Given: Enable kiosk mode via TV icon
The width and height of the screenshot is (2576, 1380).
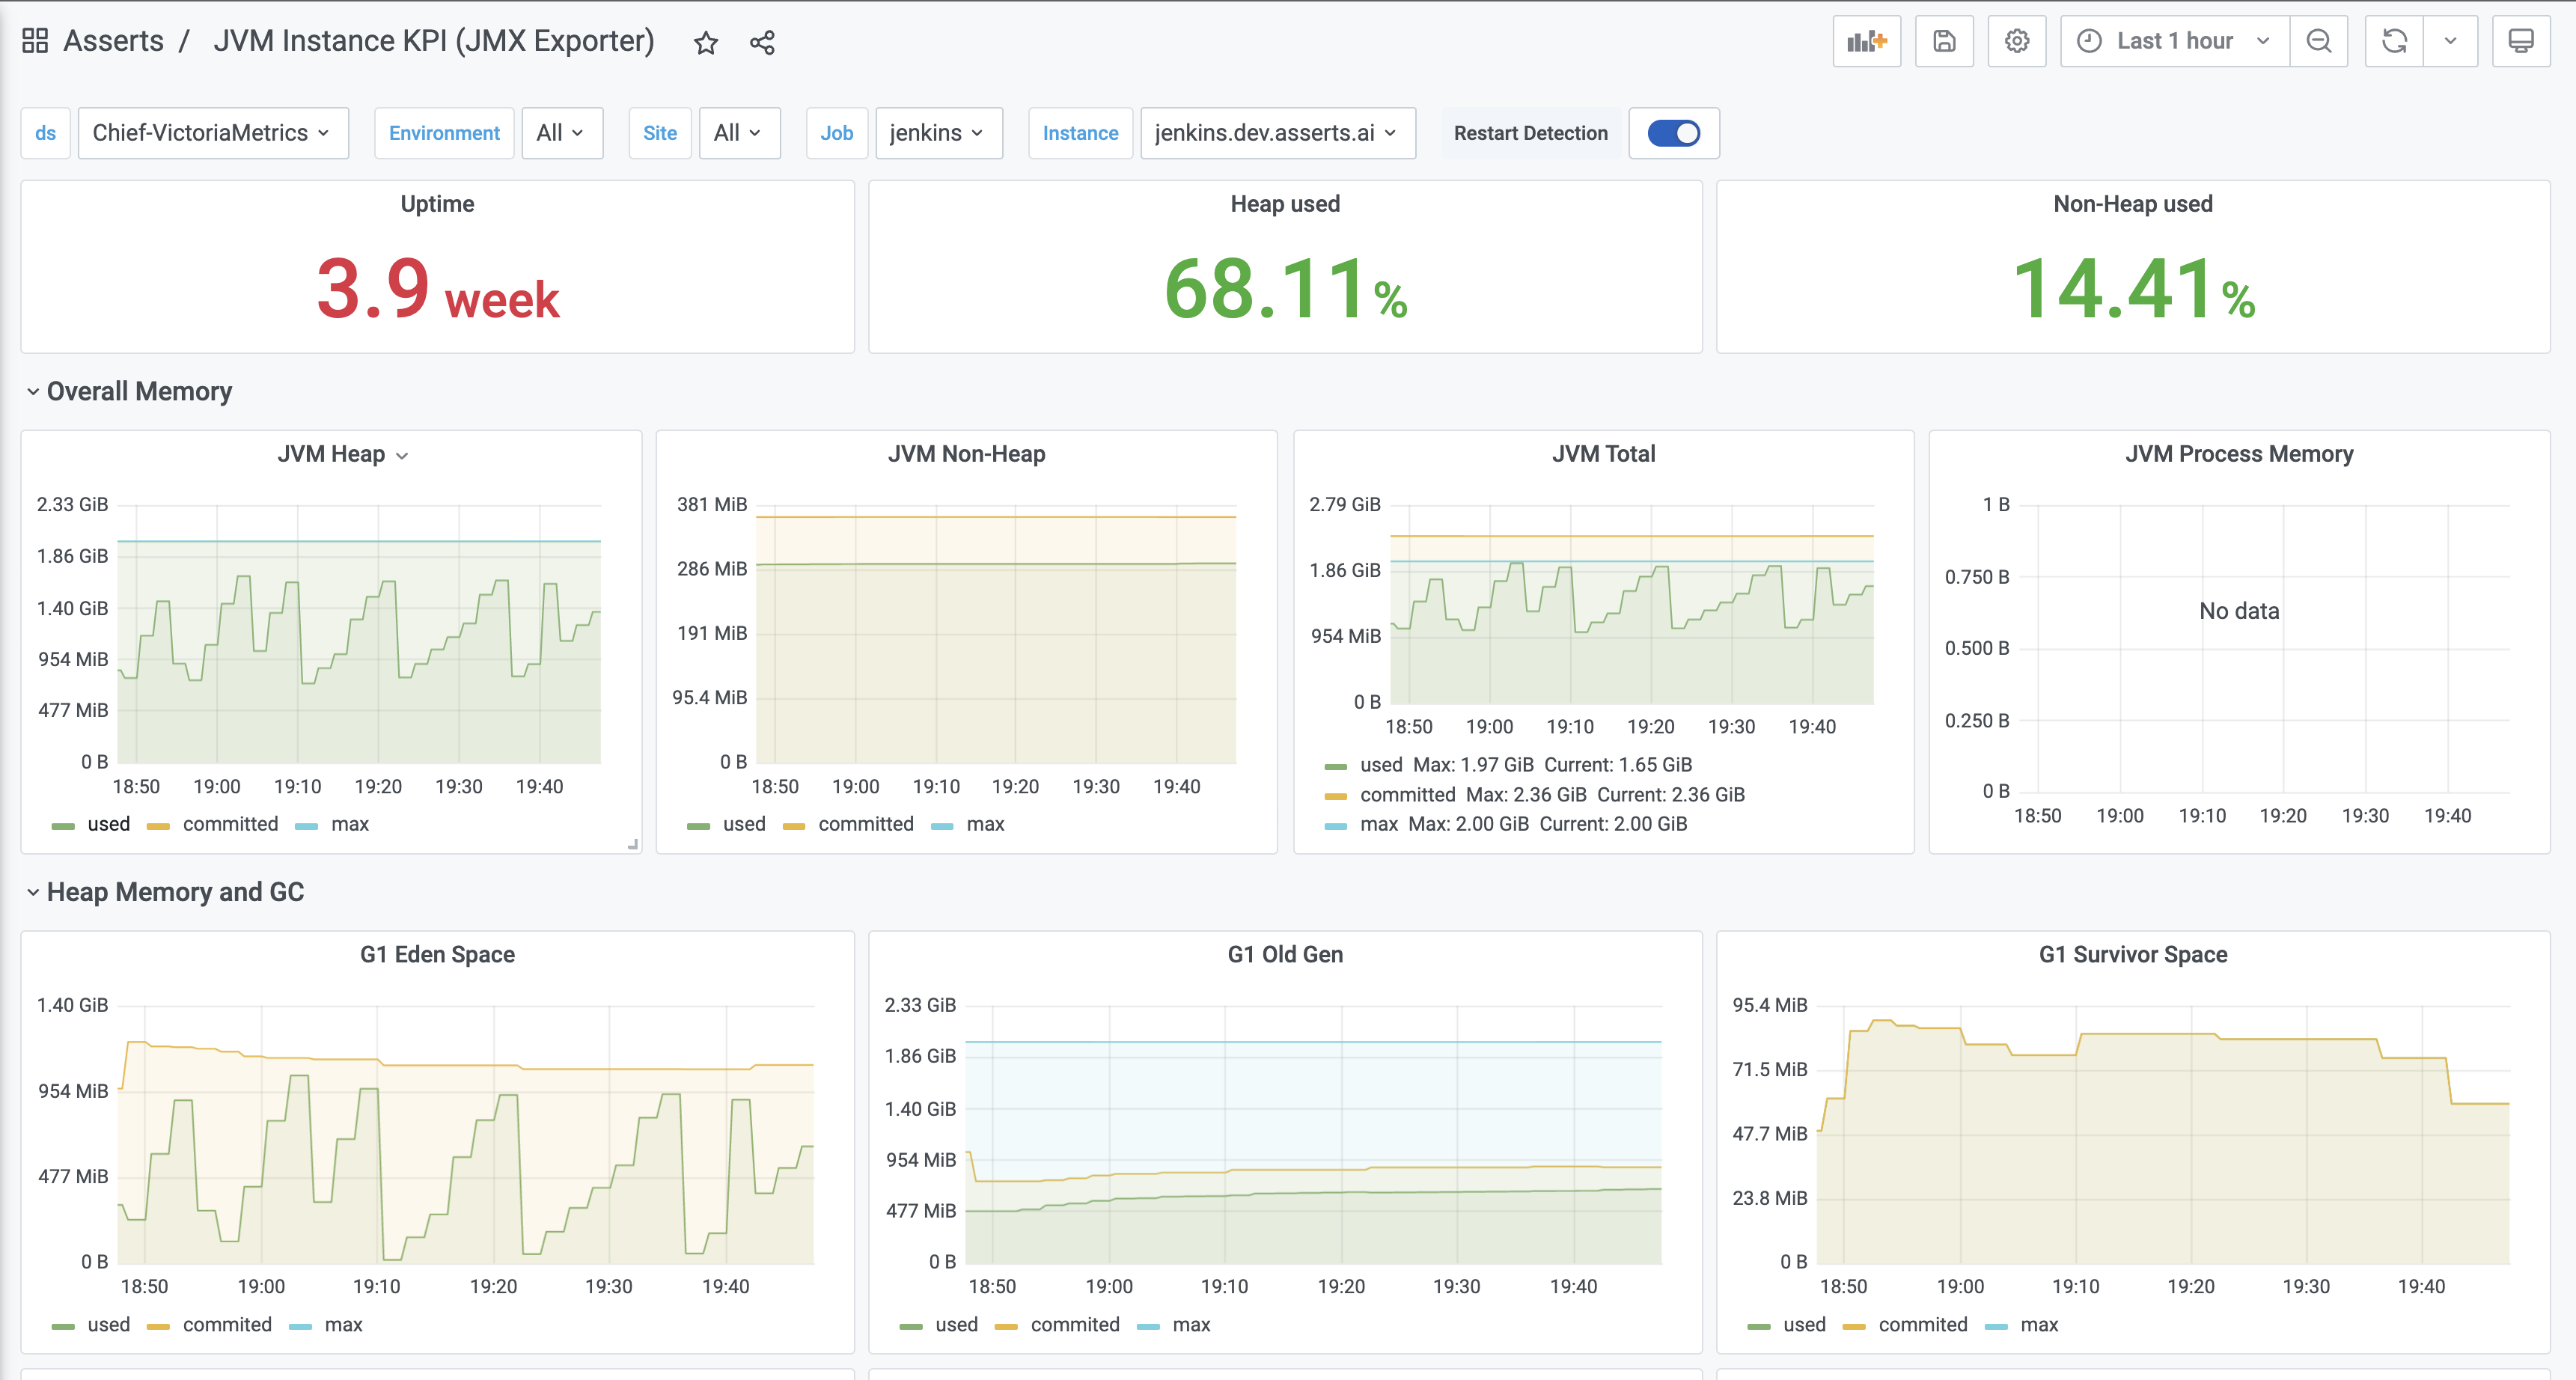Looking at the screenshot, I should coord(2521,41).
